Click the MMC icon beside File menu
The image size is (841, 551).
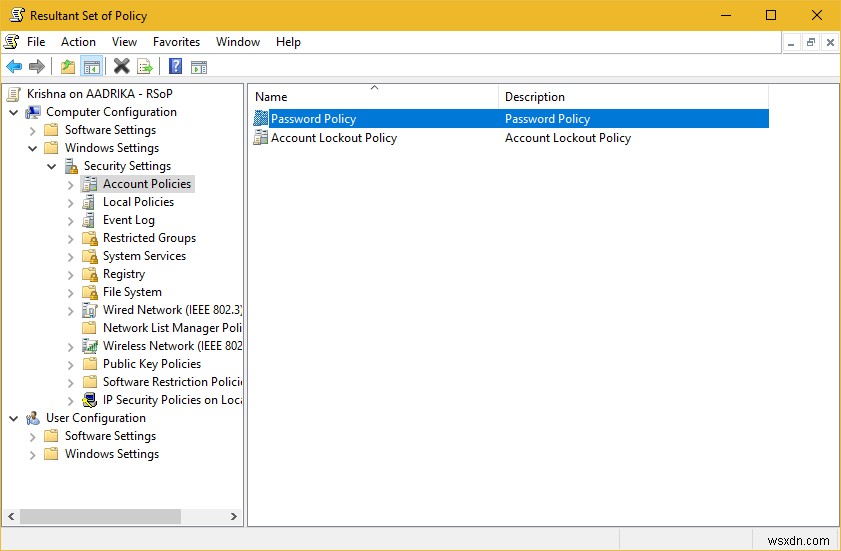click(12, 41)
